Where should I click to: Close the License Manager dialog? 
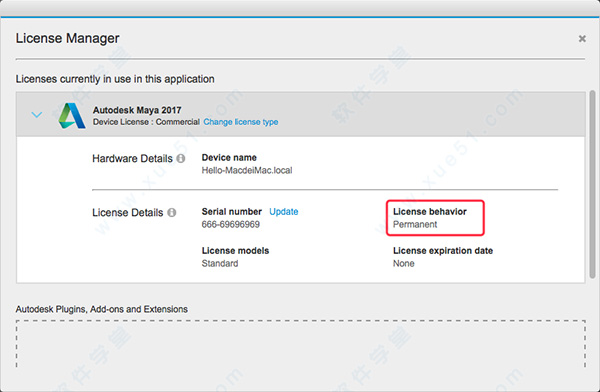(x=582, y=39)
